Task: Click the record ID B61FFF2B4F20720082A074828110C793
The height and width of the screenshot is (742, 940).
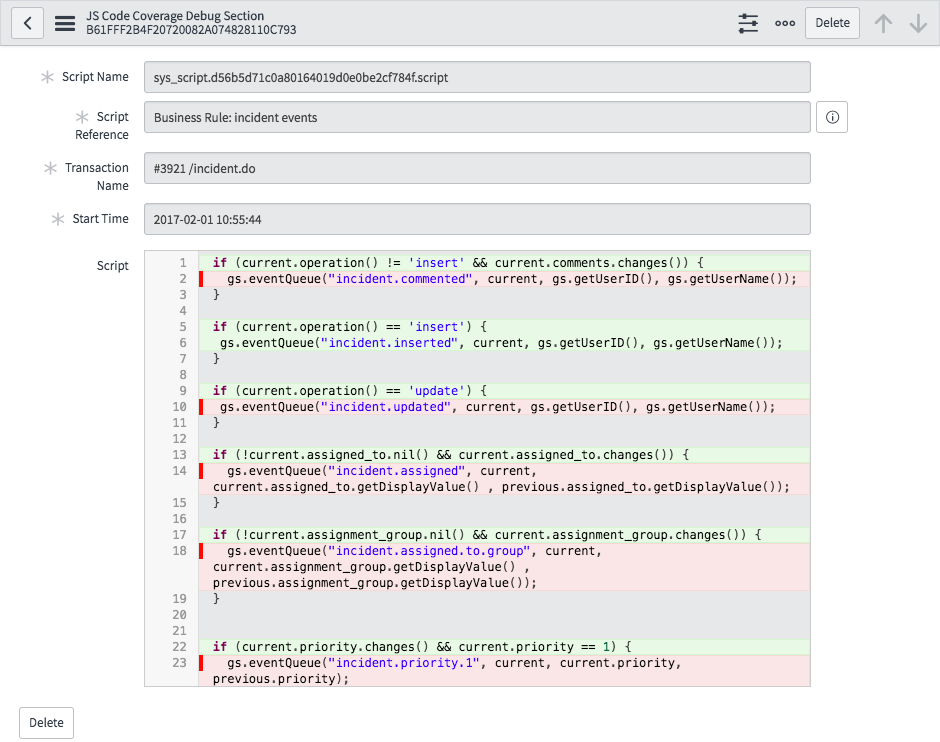Action: [x=191, y=30]
